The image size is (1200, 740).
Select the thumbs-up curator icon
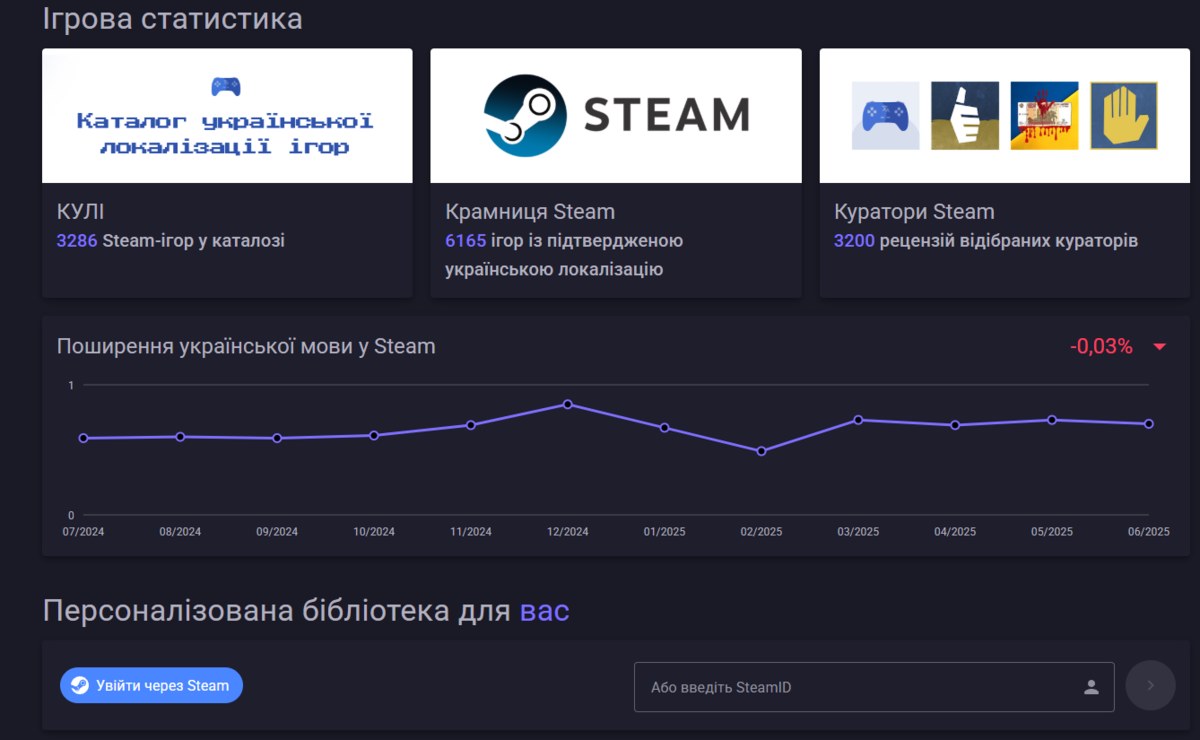point(965,116)
